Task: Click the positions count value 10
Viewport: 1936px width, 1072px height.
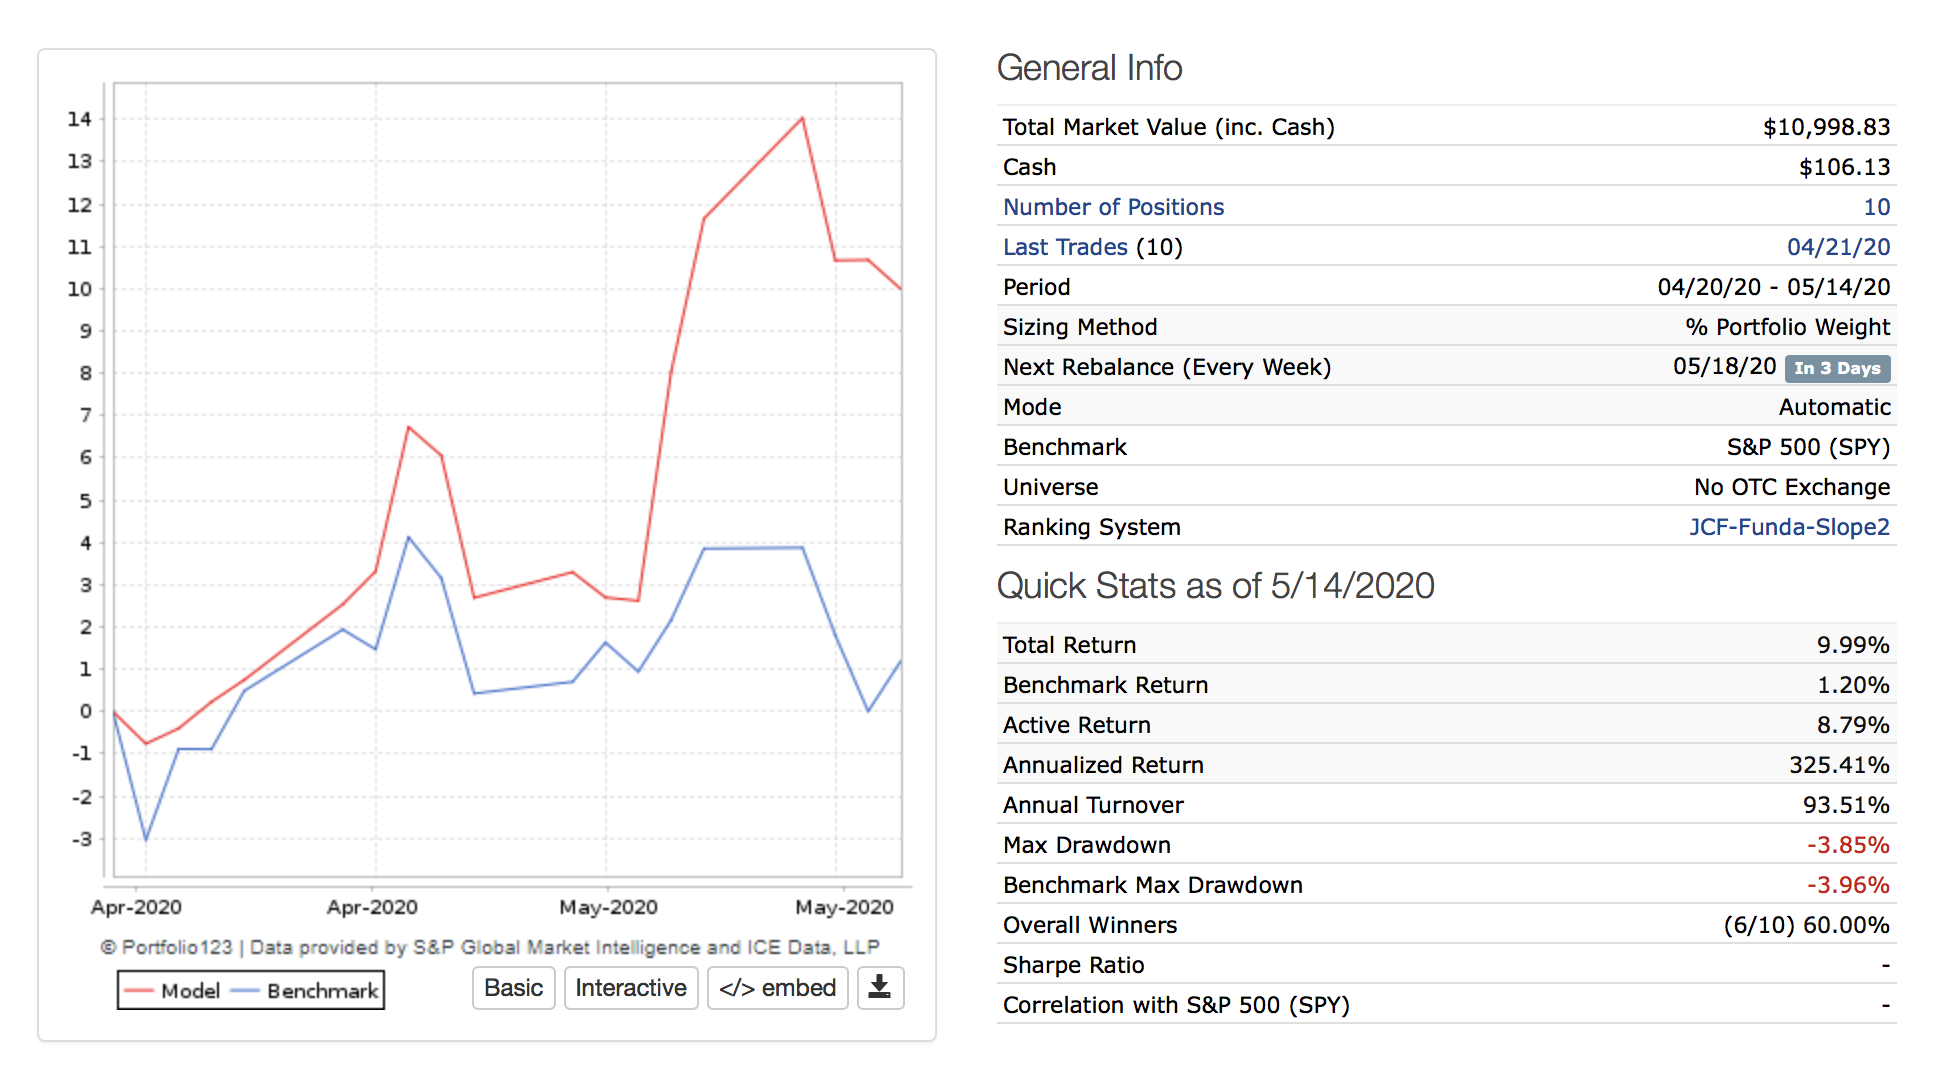Action: (x=1876, y=207)
